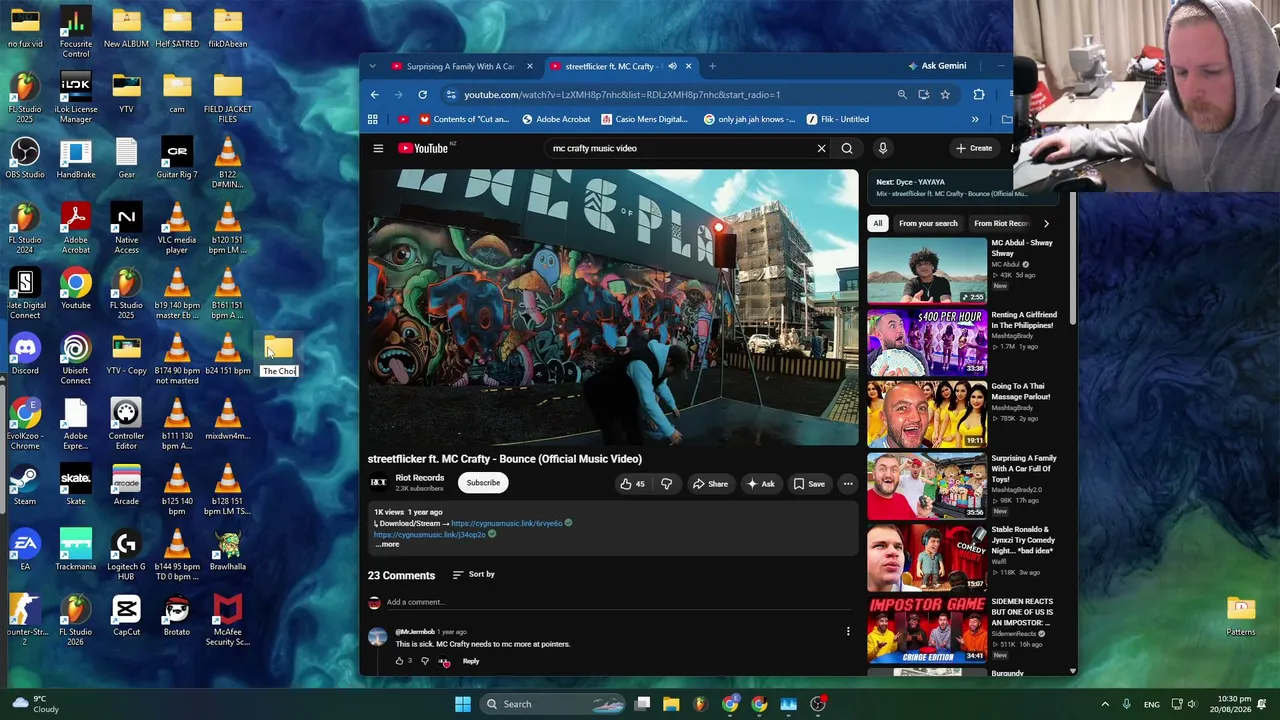Click the YouTube search magnifier button
1280x720 pixels.
(x=847, y=148)
